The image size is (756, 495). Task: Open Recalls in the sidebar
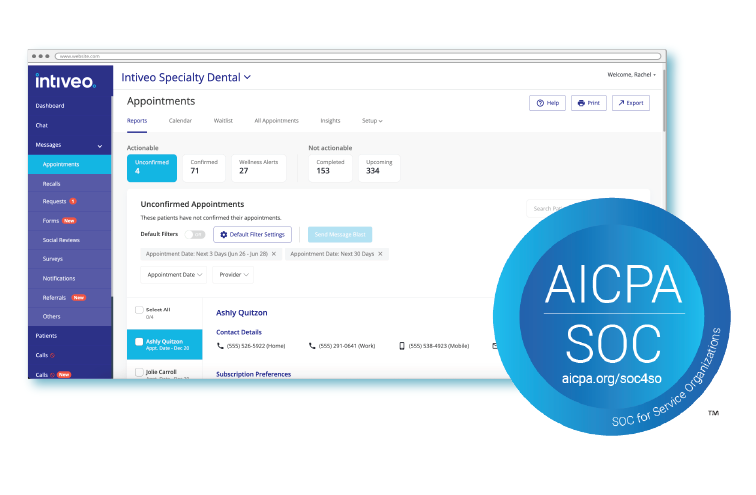pos(52,184)
